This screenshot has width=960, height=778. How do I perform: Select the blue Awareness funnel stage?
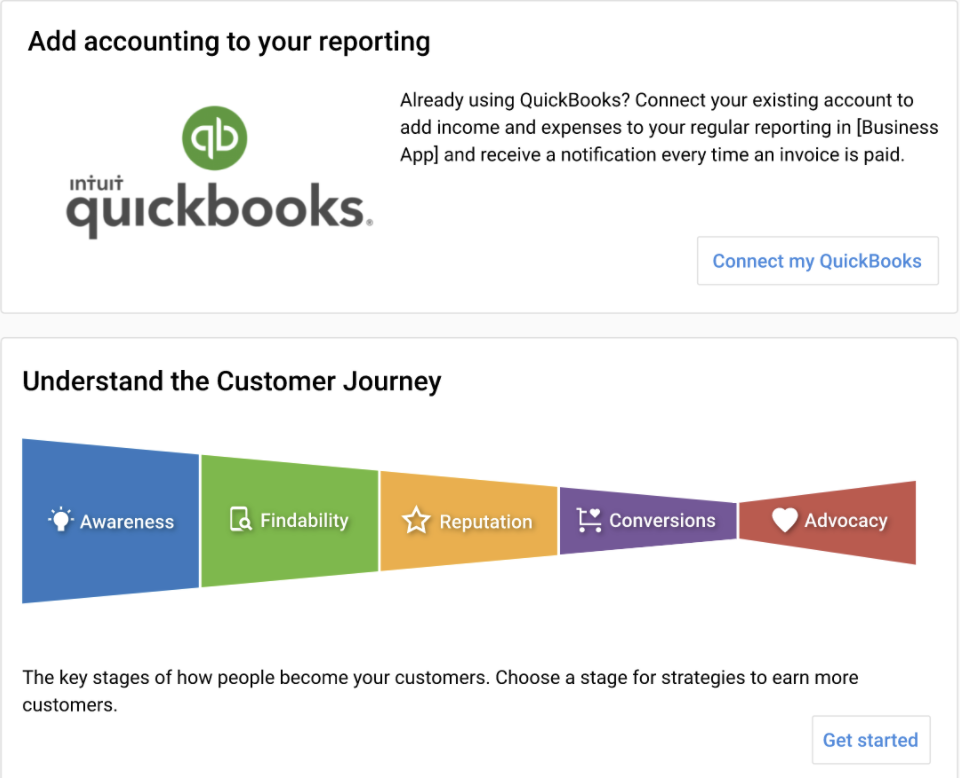coord(111,521)
